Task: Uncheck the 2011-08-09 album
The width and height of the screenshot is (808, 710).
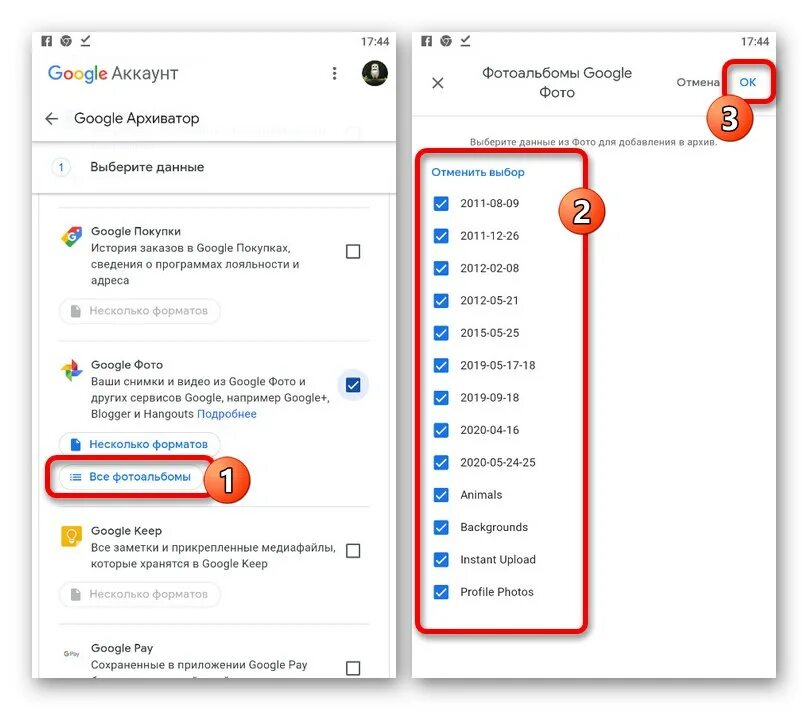Action: [441, 204]
